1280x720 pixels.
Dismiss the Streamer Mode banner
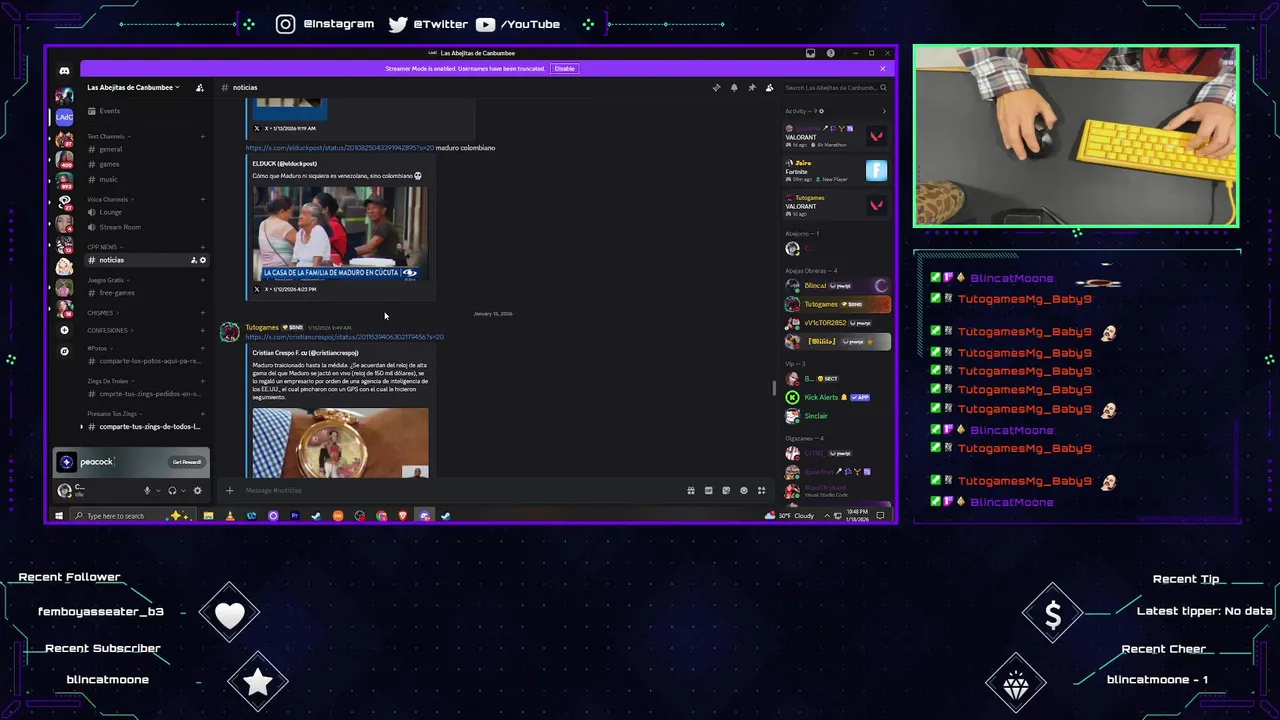(882, 69)
